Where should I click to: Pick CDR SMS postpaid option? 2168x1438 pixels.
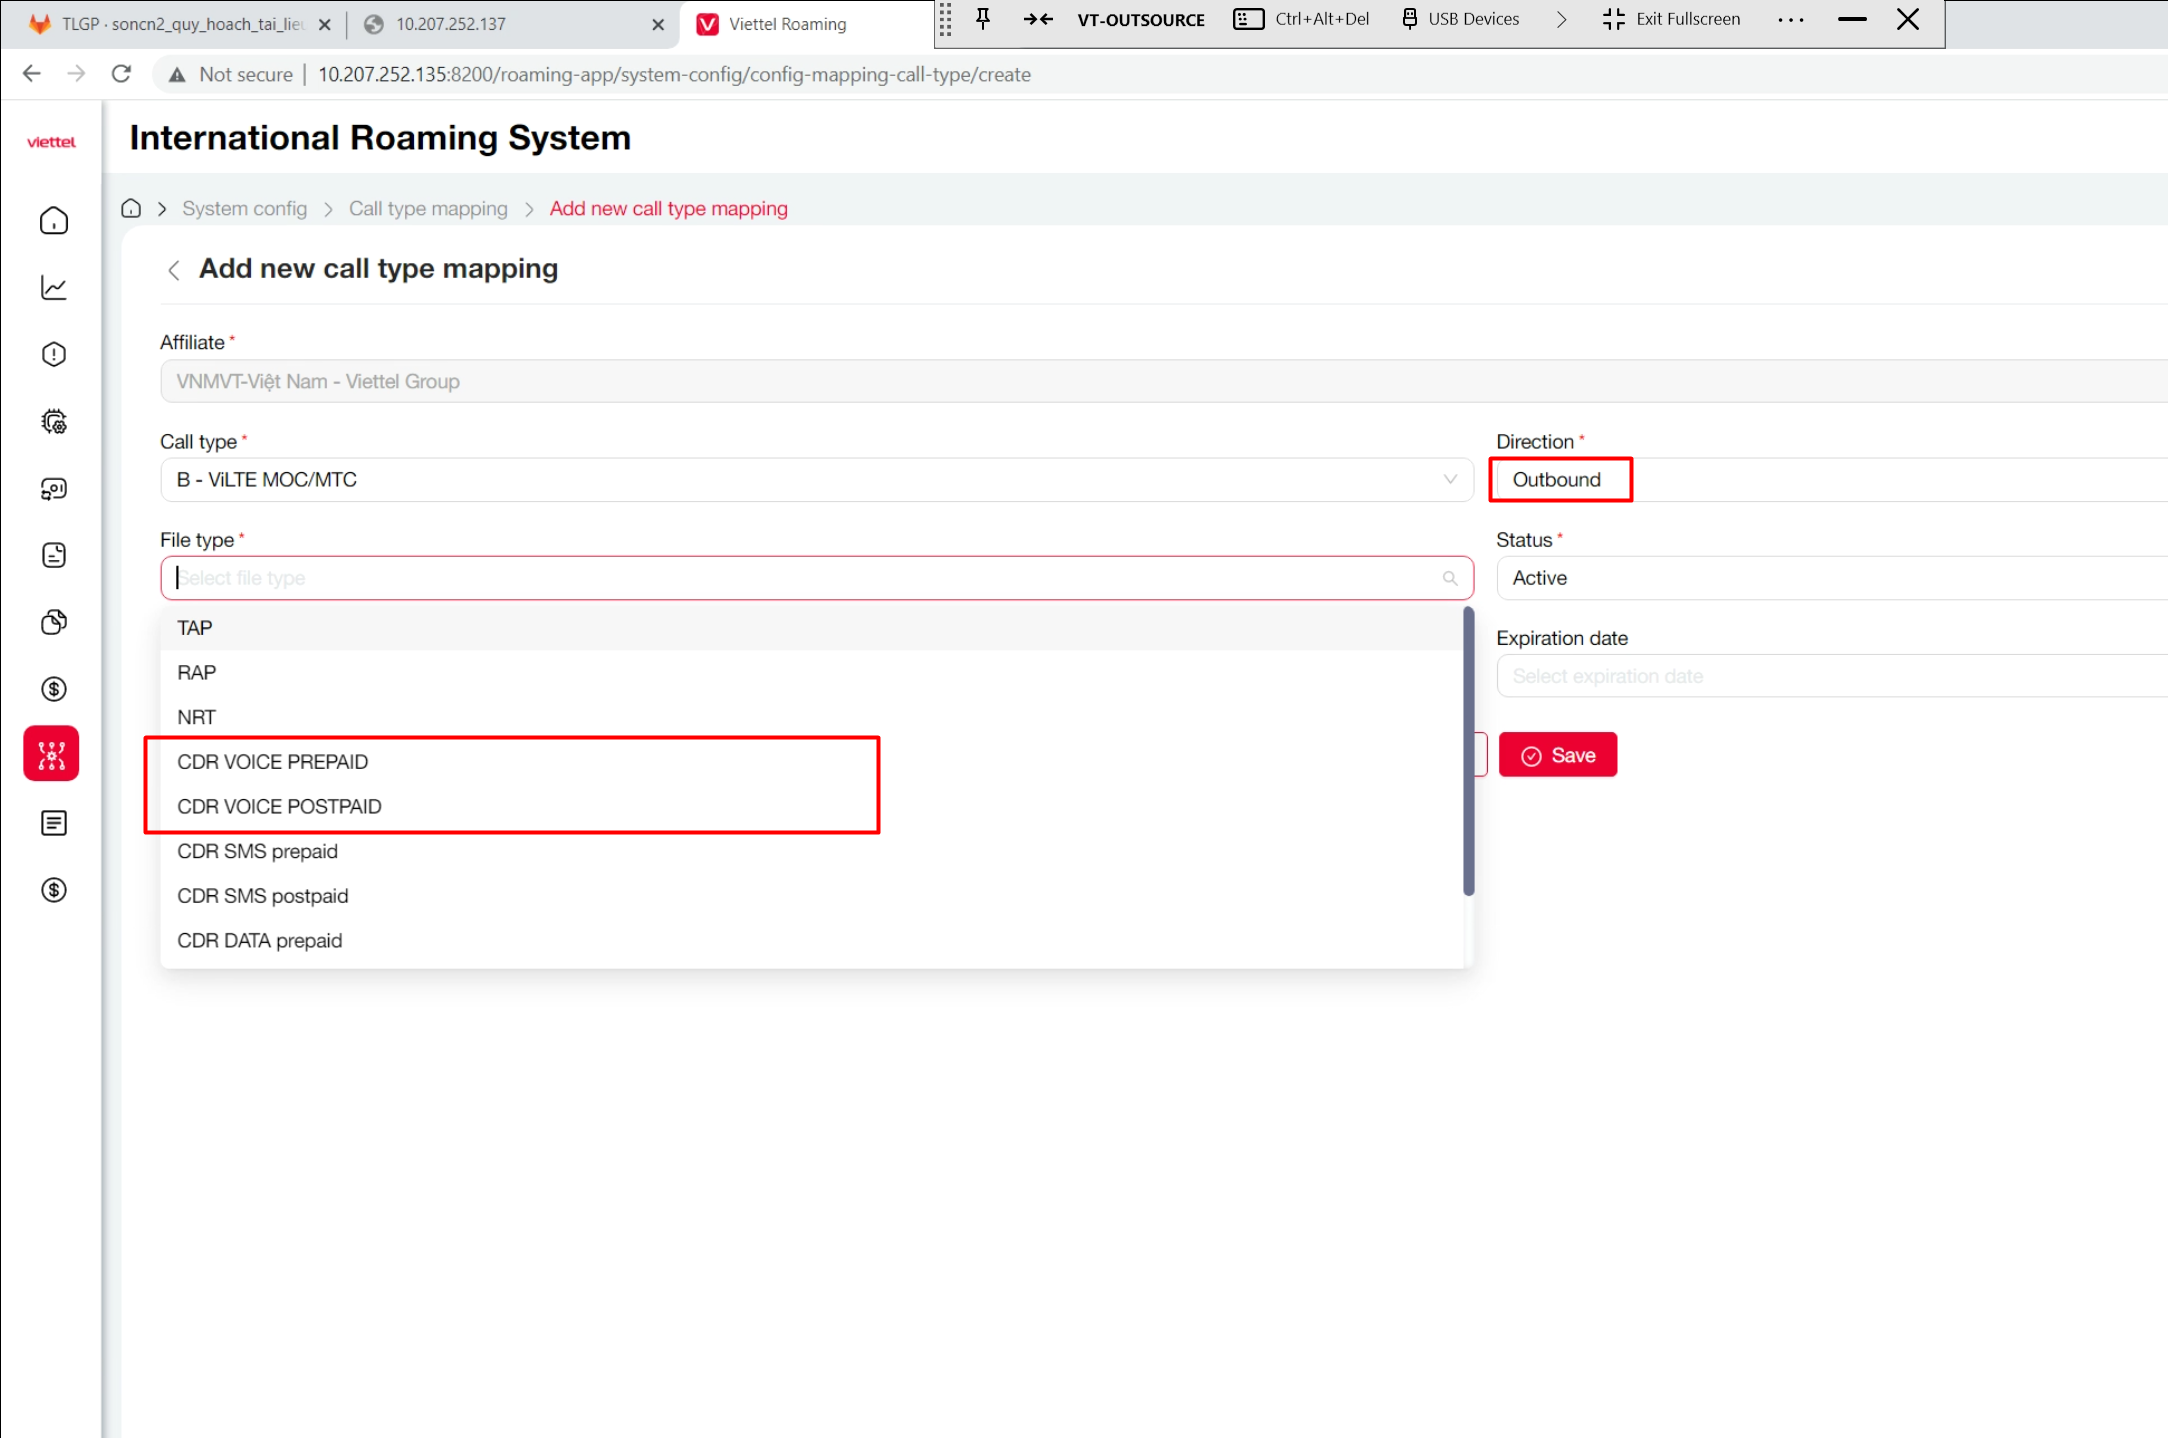(x=263, y=896)
